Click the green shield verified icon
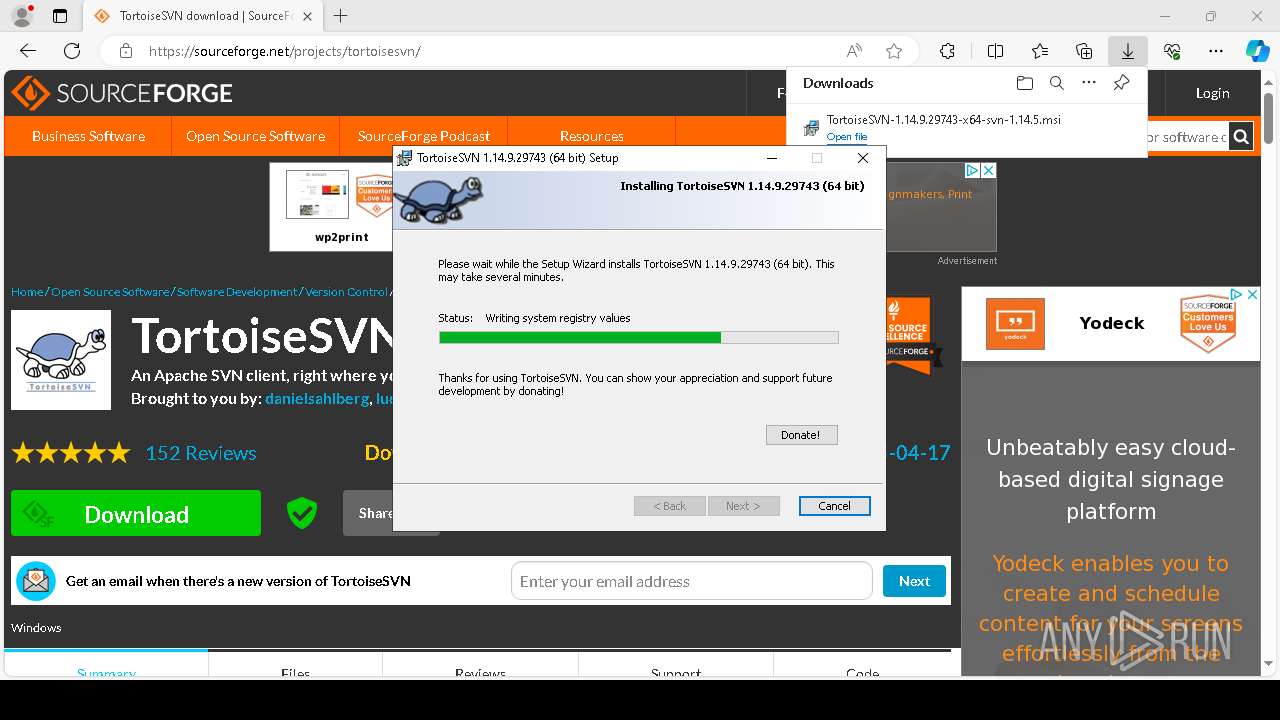 pos(302,513)
